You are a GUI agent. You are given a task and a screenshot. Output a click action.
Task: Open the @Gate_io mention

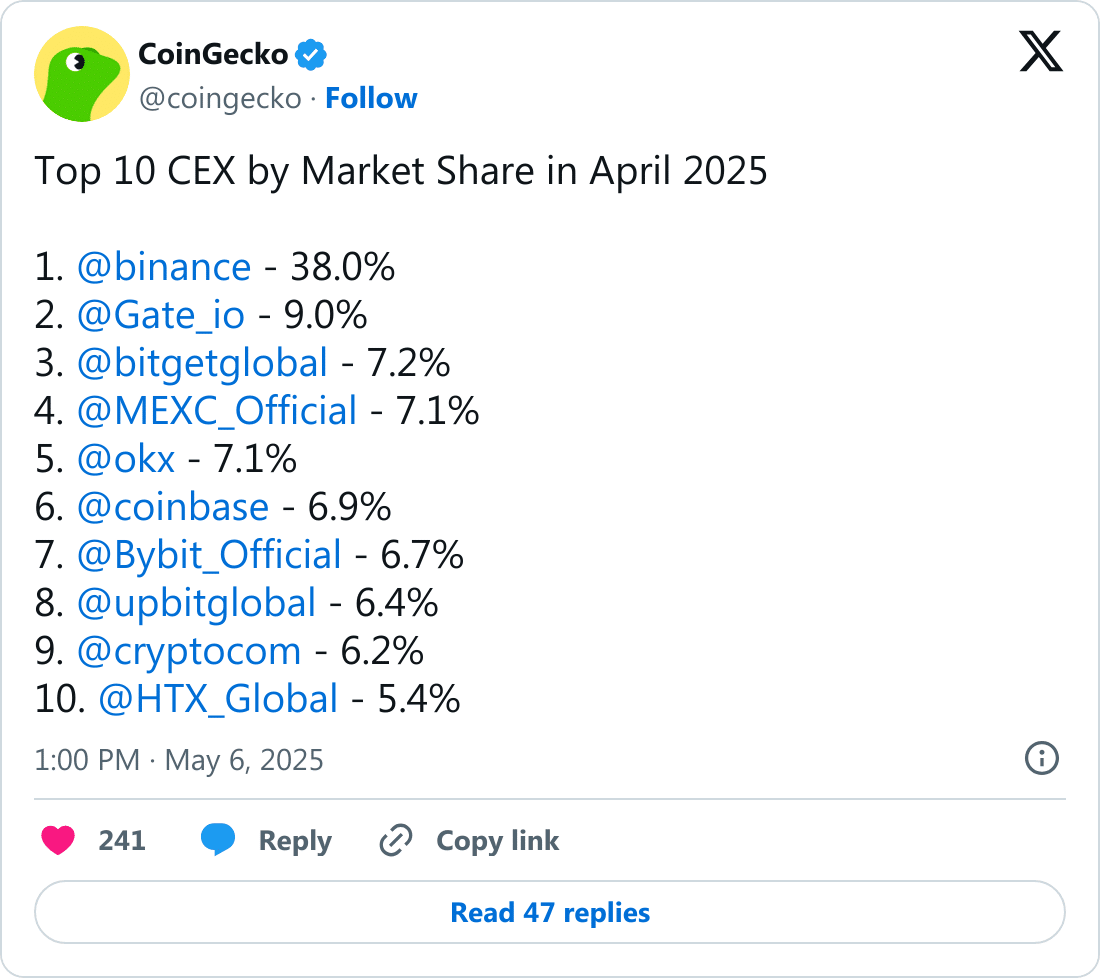161,315
